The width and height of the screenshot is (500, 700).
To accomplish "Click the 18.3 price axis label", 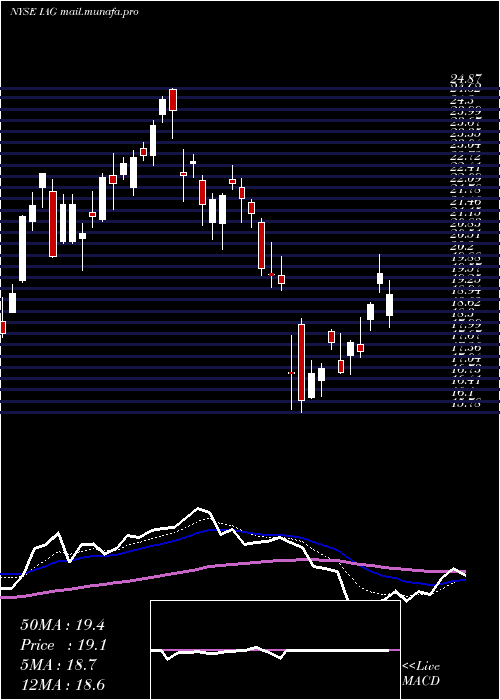I will (x=462, y=314).
